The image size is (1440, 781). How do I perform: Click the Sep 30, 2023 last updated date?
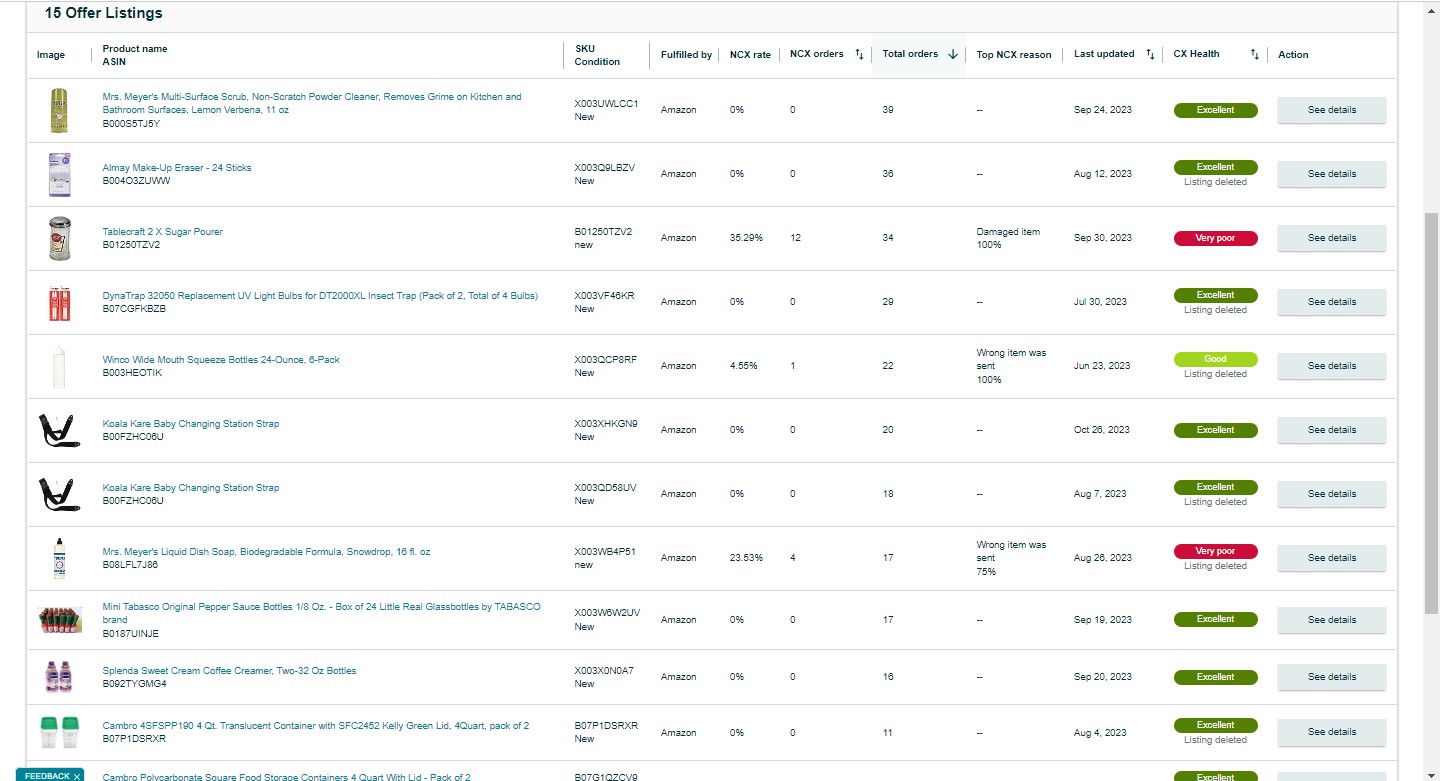(x=1103, y=238)
